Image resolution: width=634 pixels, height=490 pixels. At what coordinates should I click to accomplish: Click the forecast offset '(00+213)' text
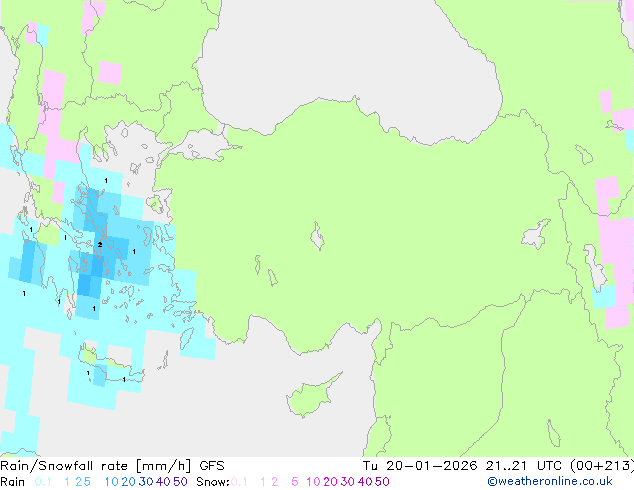(x=602, y=466)
